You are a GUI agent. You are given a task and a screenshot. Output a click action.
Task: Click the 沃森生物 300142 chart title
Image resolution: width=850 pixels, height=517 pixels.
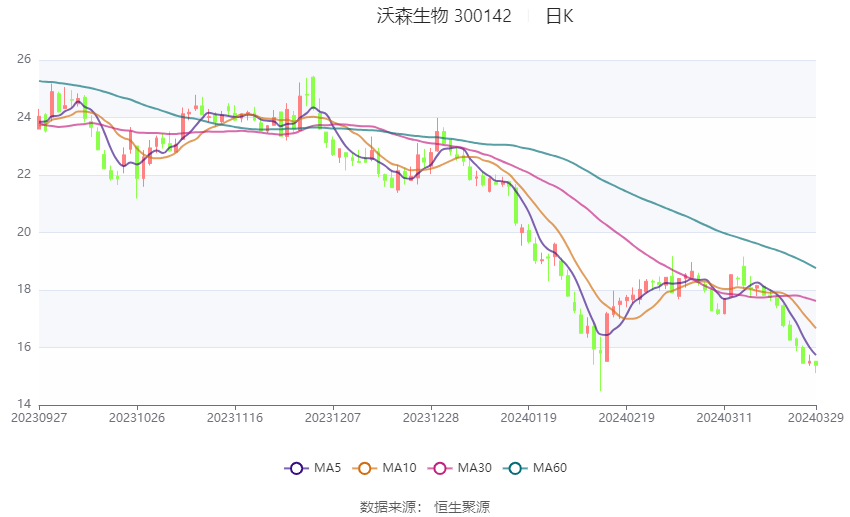tap(444, 16)
